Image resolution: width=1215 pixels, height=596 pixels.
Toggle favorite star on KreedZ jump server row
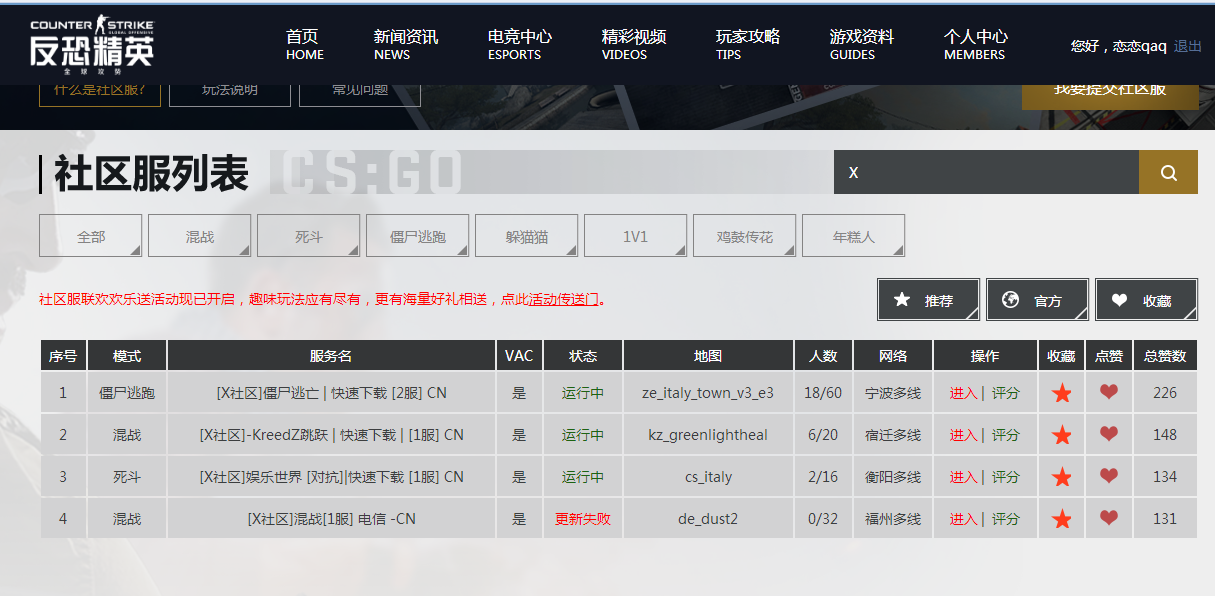tap(1061, 435)
